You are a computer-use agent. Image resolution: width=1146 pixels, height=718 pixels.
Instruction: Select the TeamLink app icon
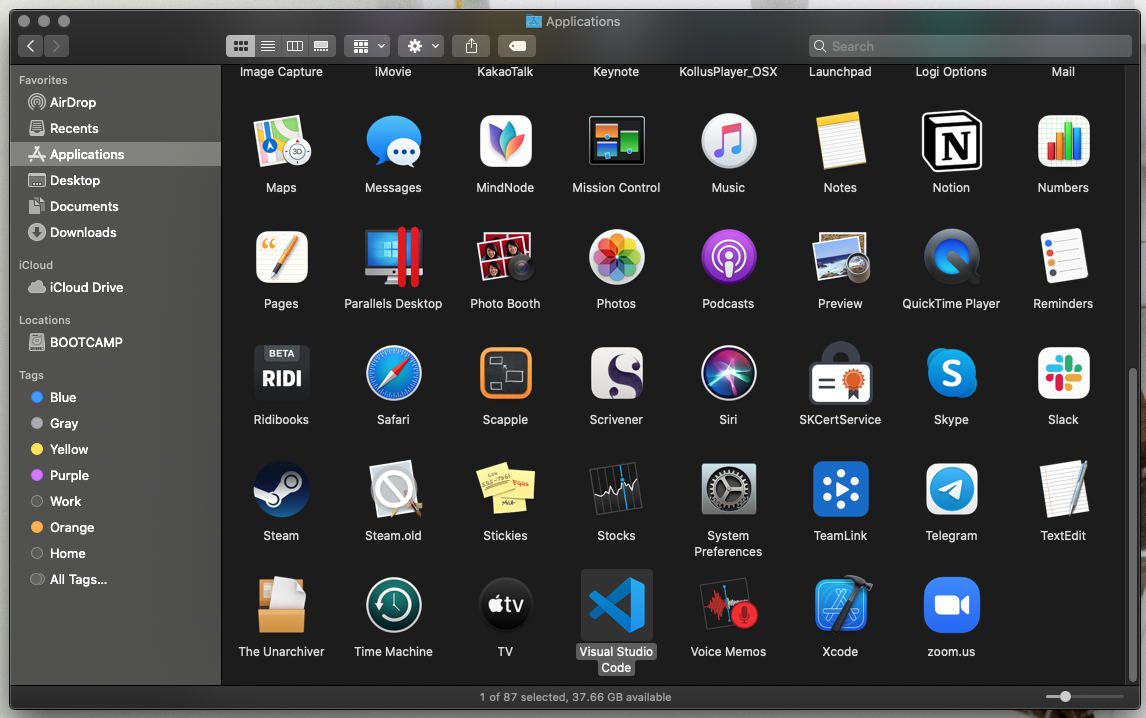click(x=840, y=489)
